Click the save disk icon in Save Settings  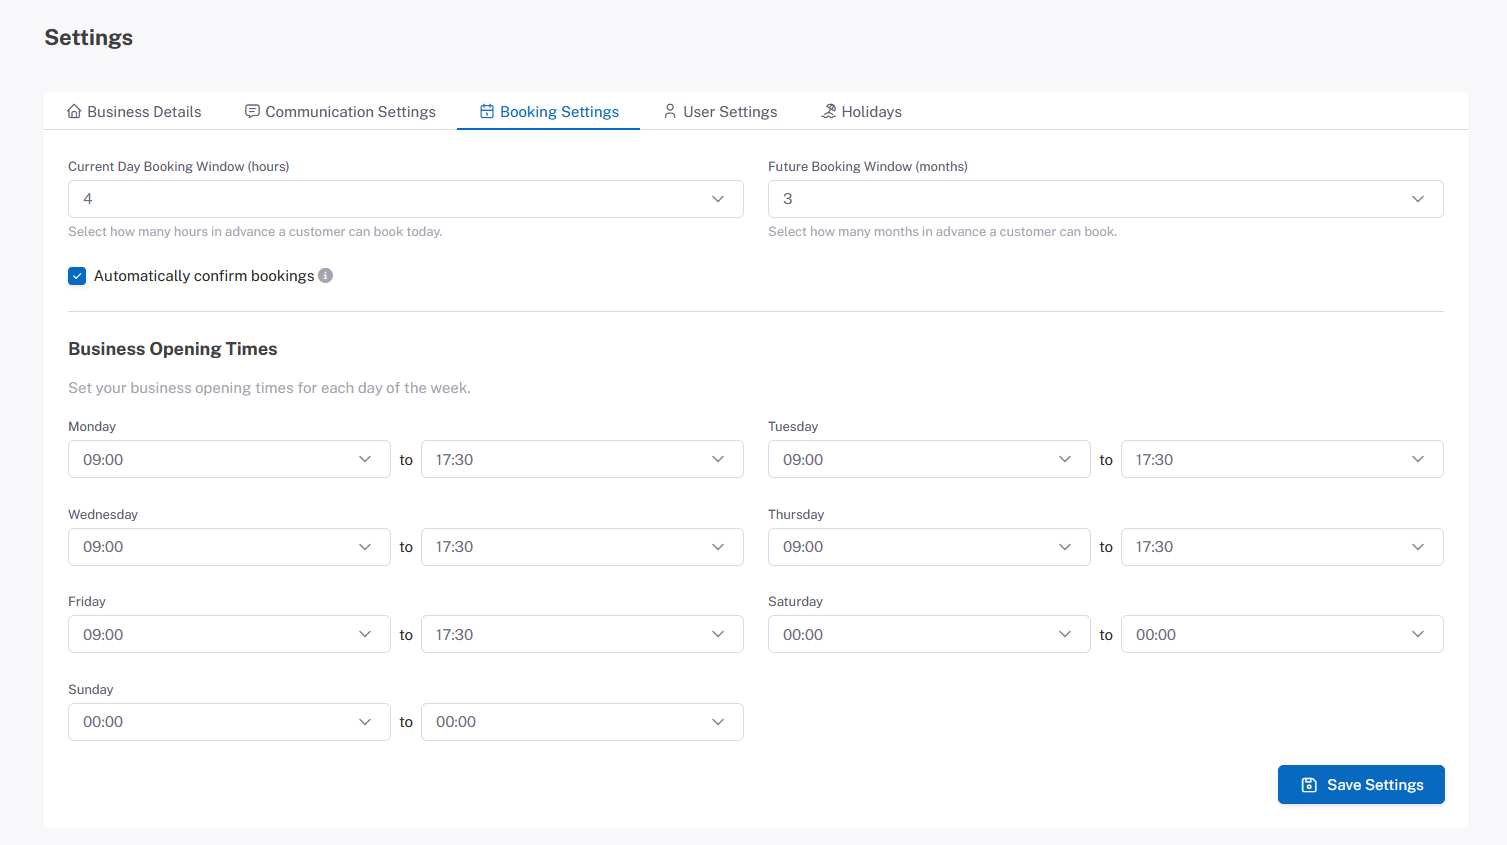[x=1309, y=785]
